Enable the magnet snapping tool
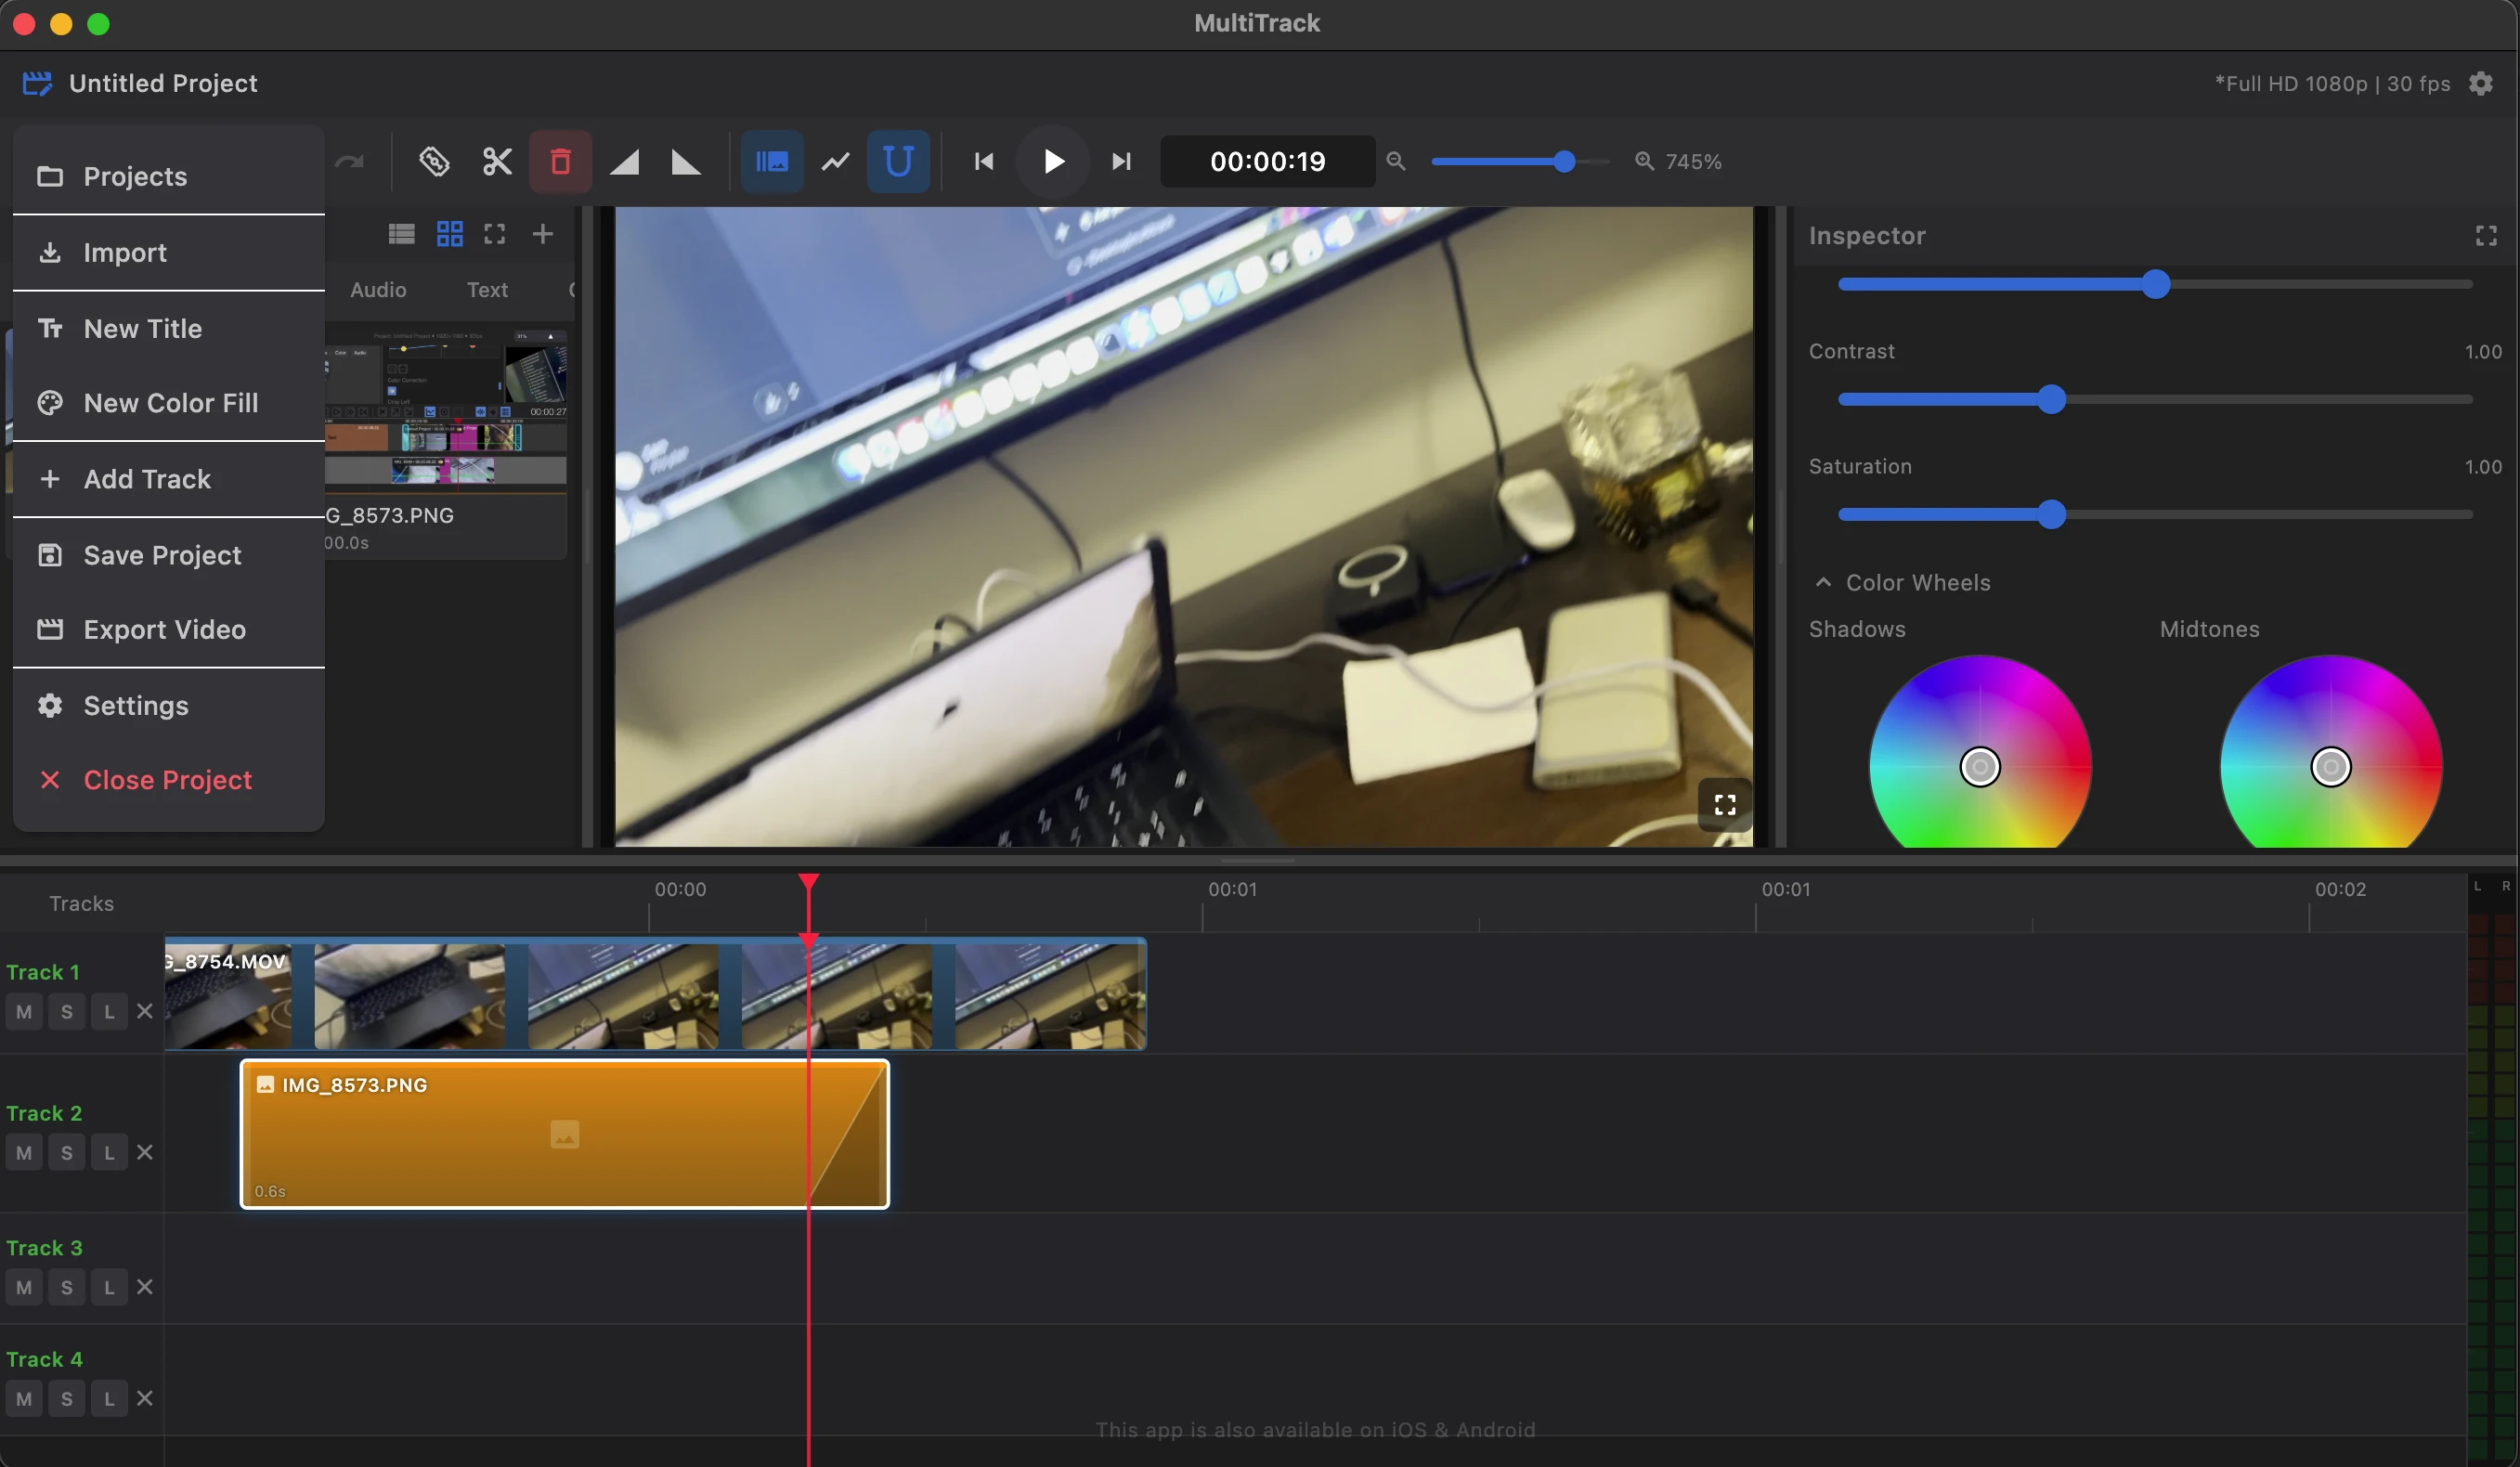This screenshot has height=1467, width=2520. click(x=898, y=161)
